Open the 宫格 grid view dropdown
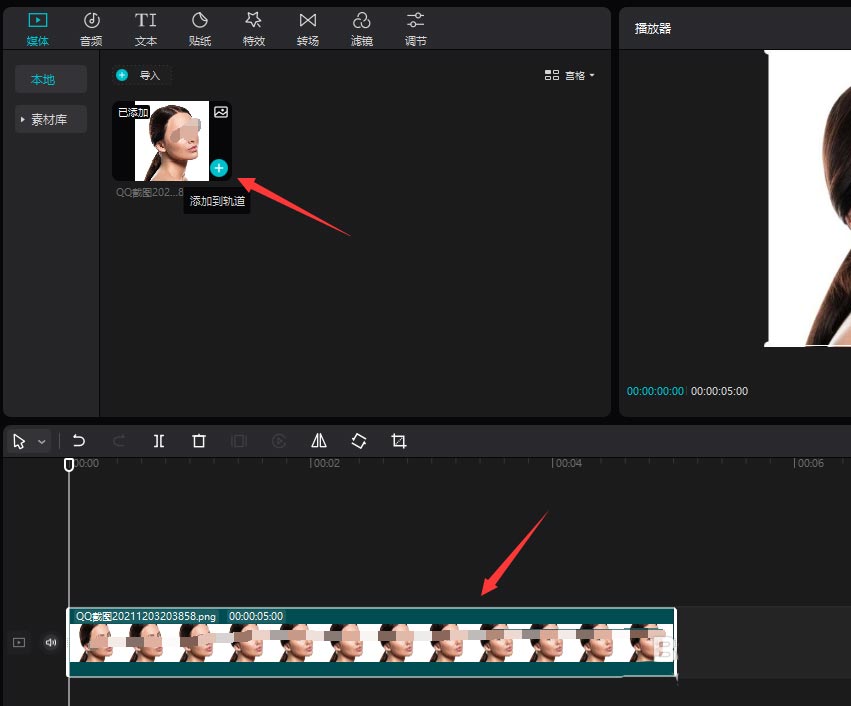 coord(570,75)
